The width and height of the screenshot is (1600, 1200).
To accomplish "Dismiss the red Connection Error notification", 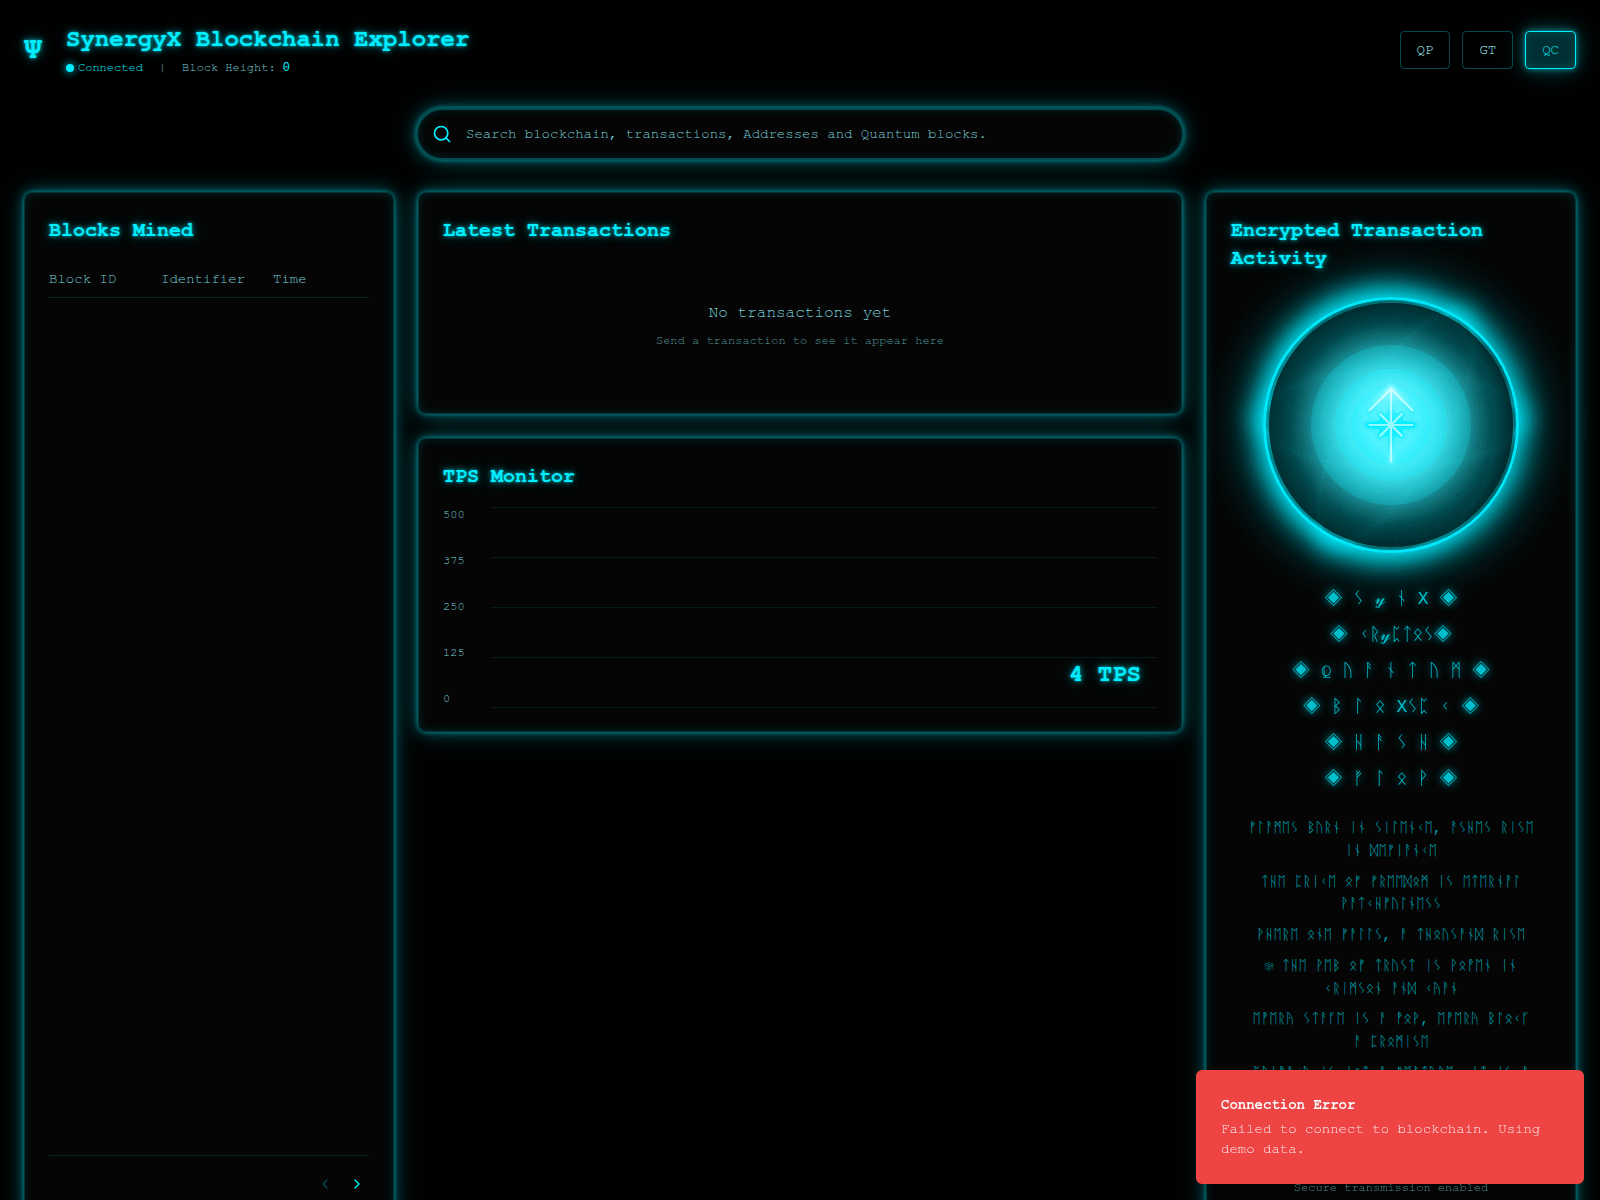I will (1389, 1126).
